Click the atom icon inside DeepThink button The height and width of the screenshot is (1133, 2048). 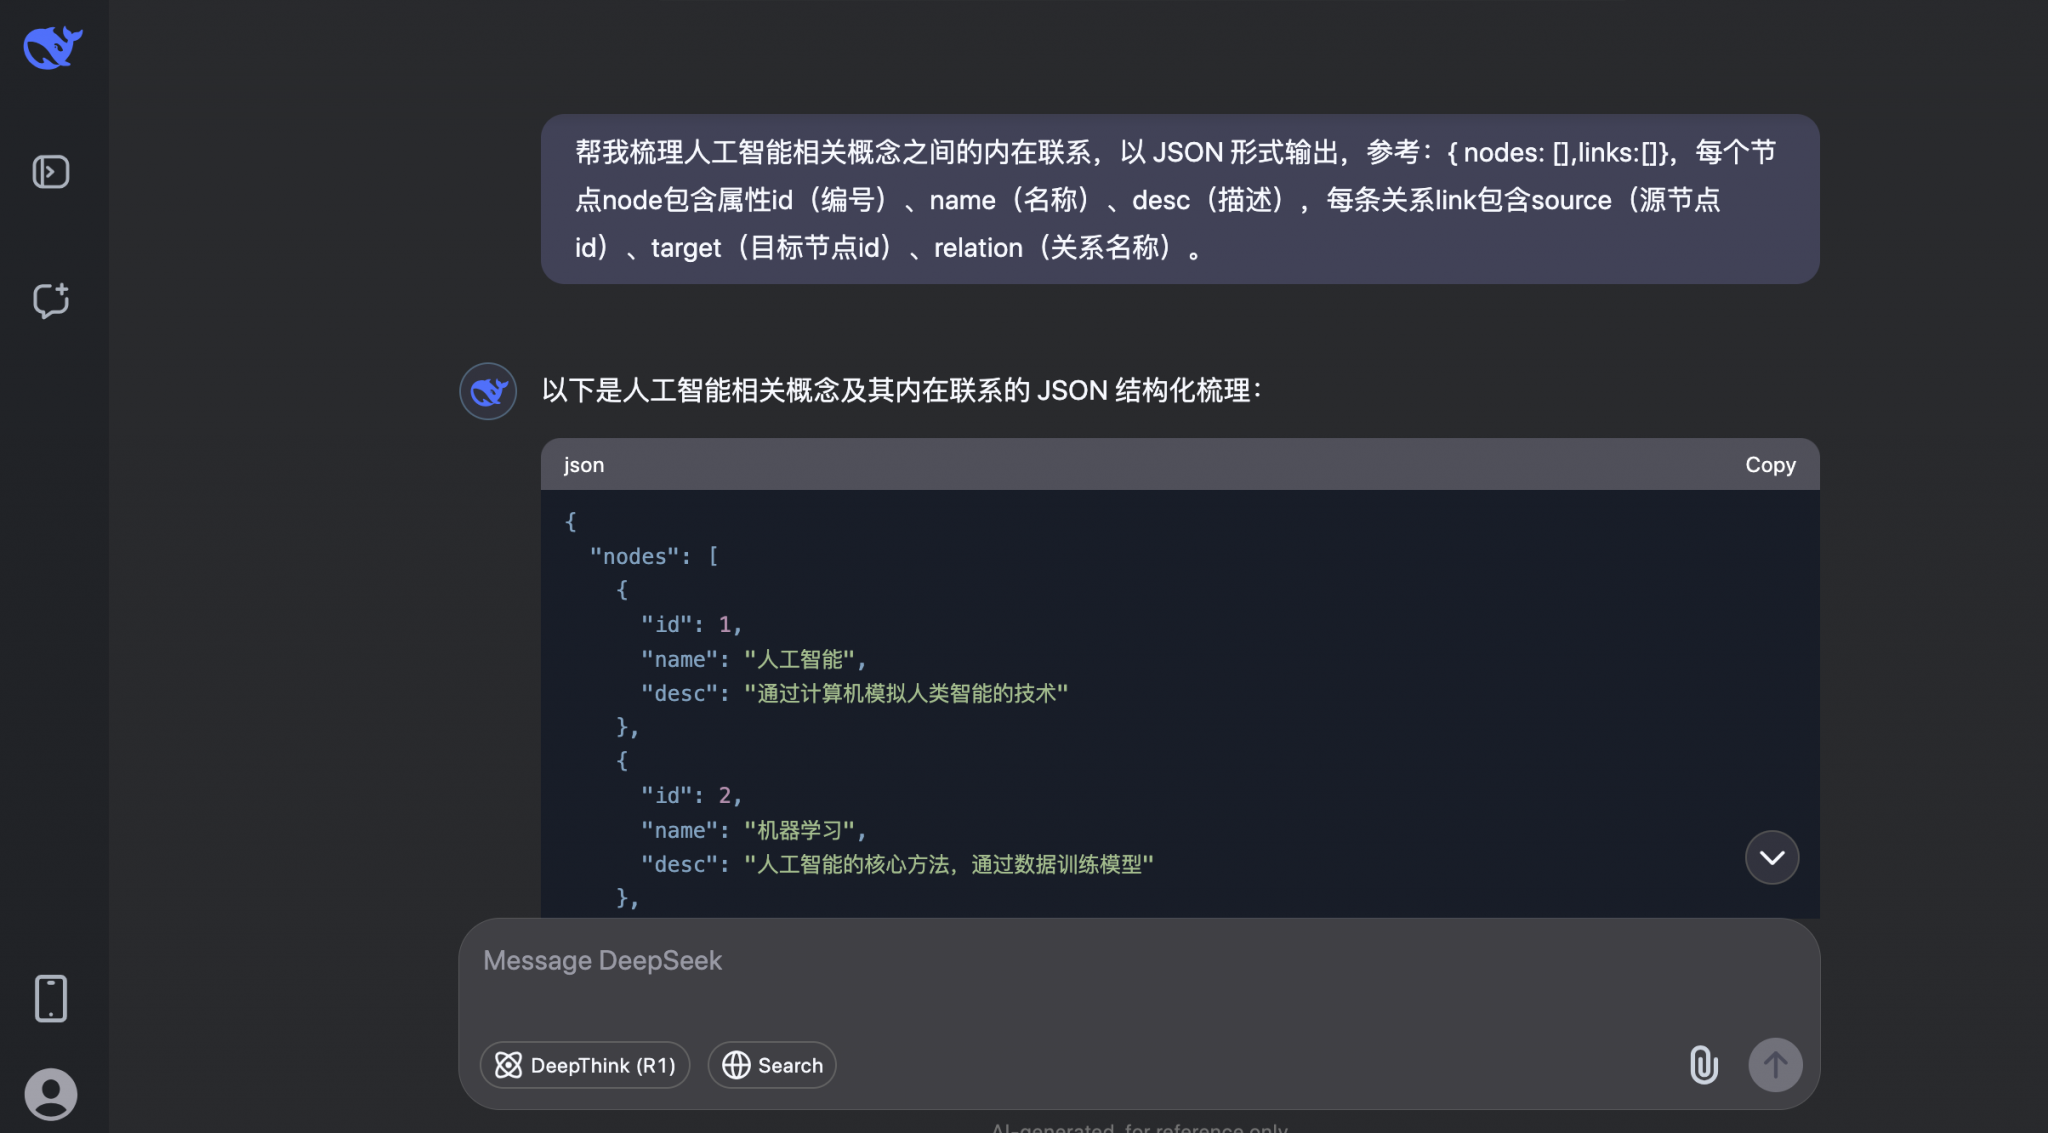click(x=510, y=1065)
